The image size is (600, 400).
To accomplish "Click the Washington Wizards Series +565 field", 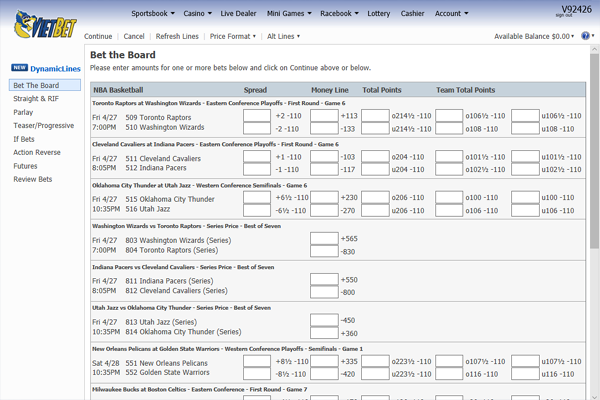I will pyautogui.click(x=324, y=238).
